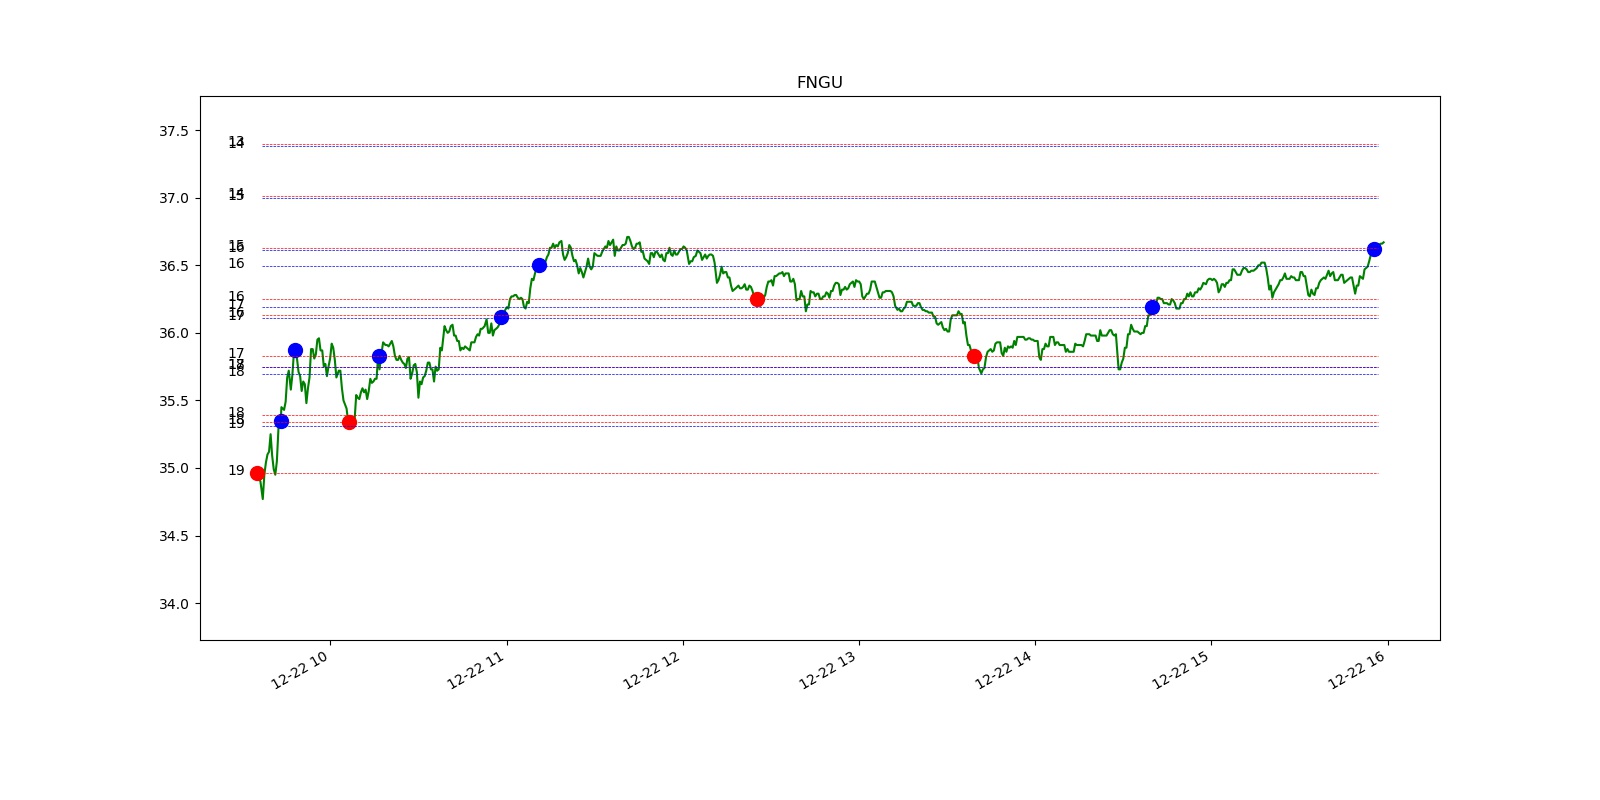Image resolution: width=1600 pixels, height=800 pixels.
Task: Click the red marker at 35.34 after 10:00
Action: tap(349, 422)
